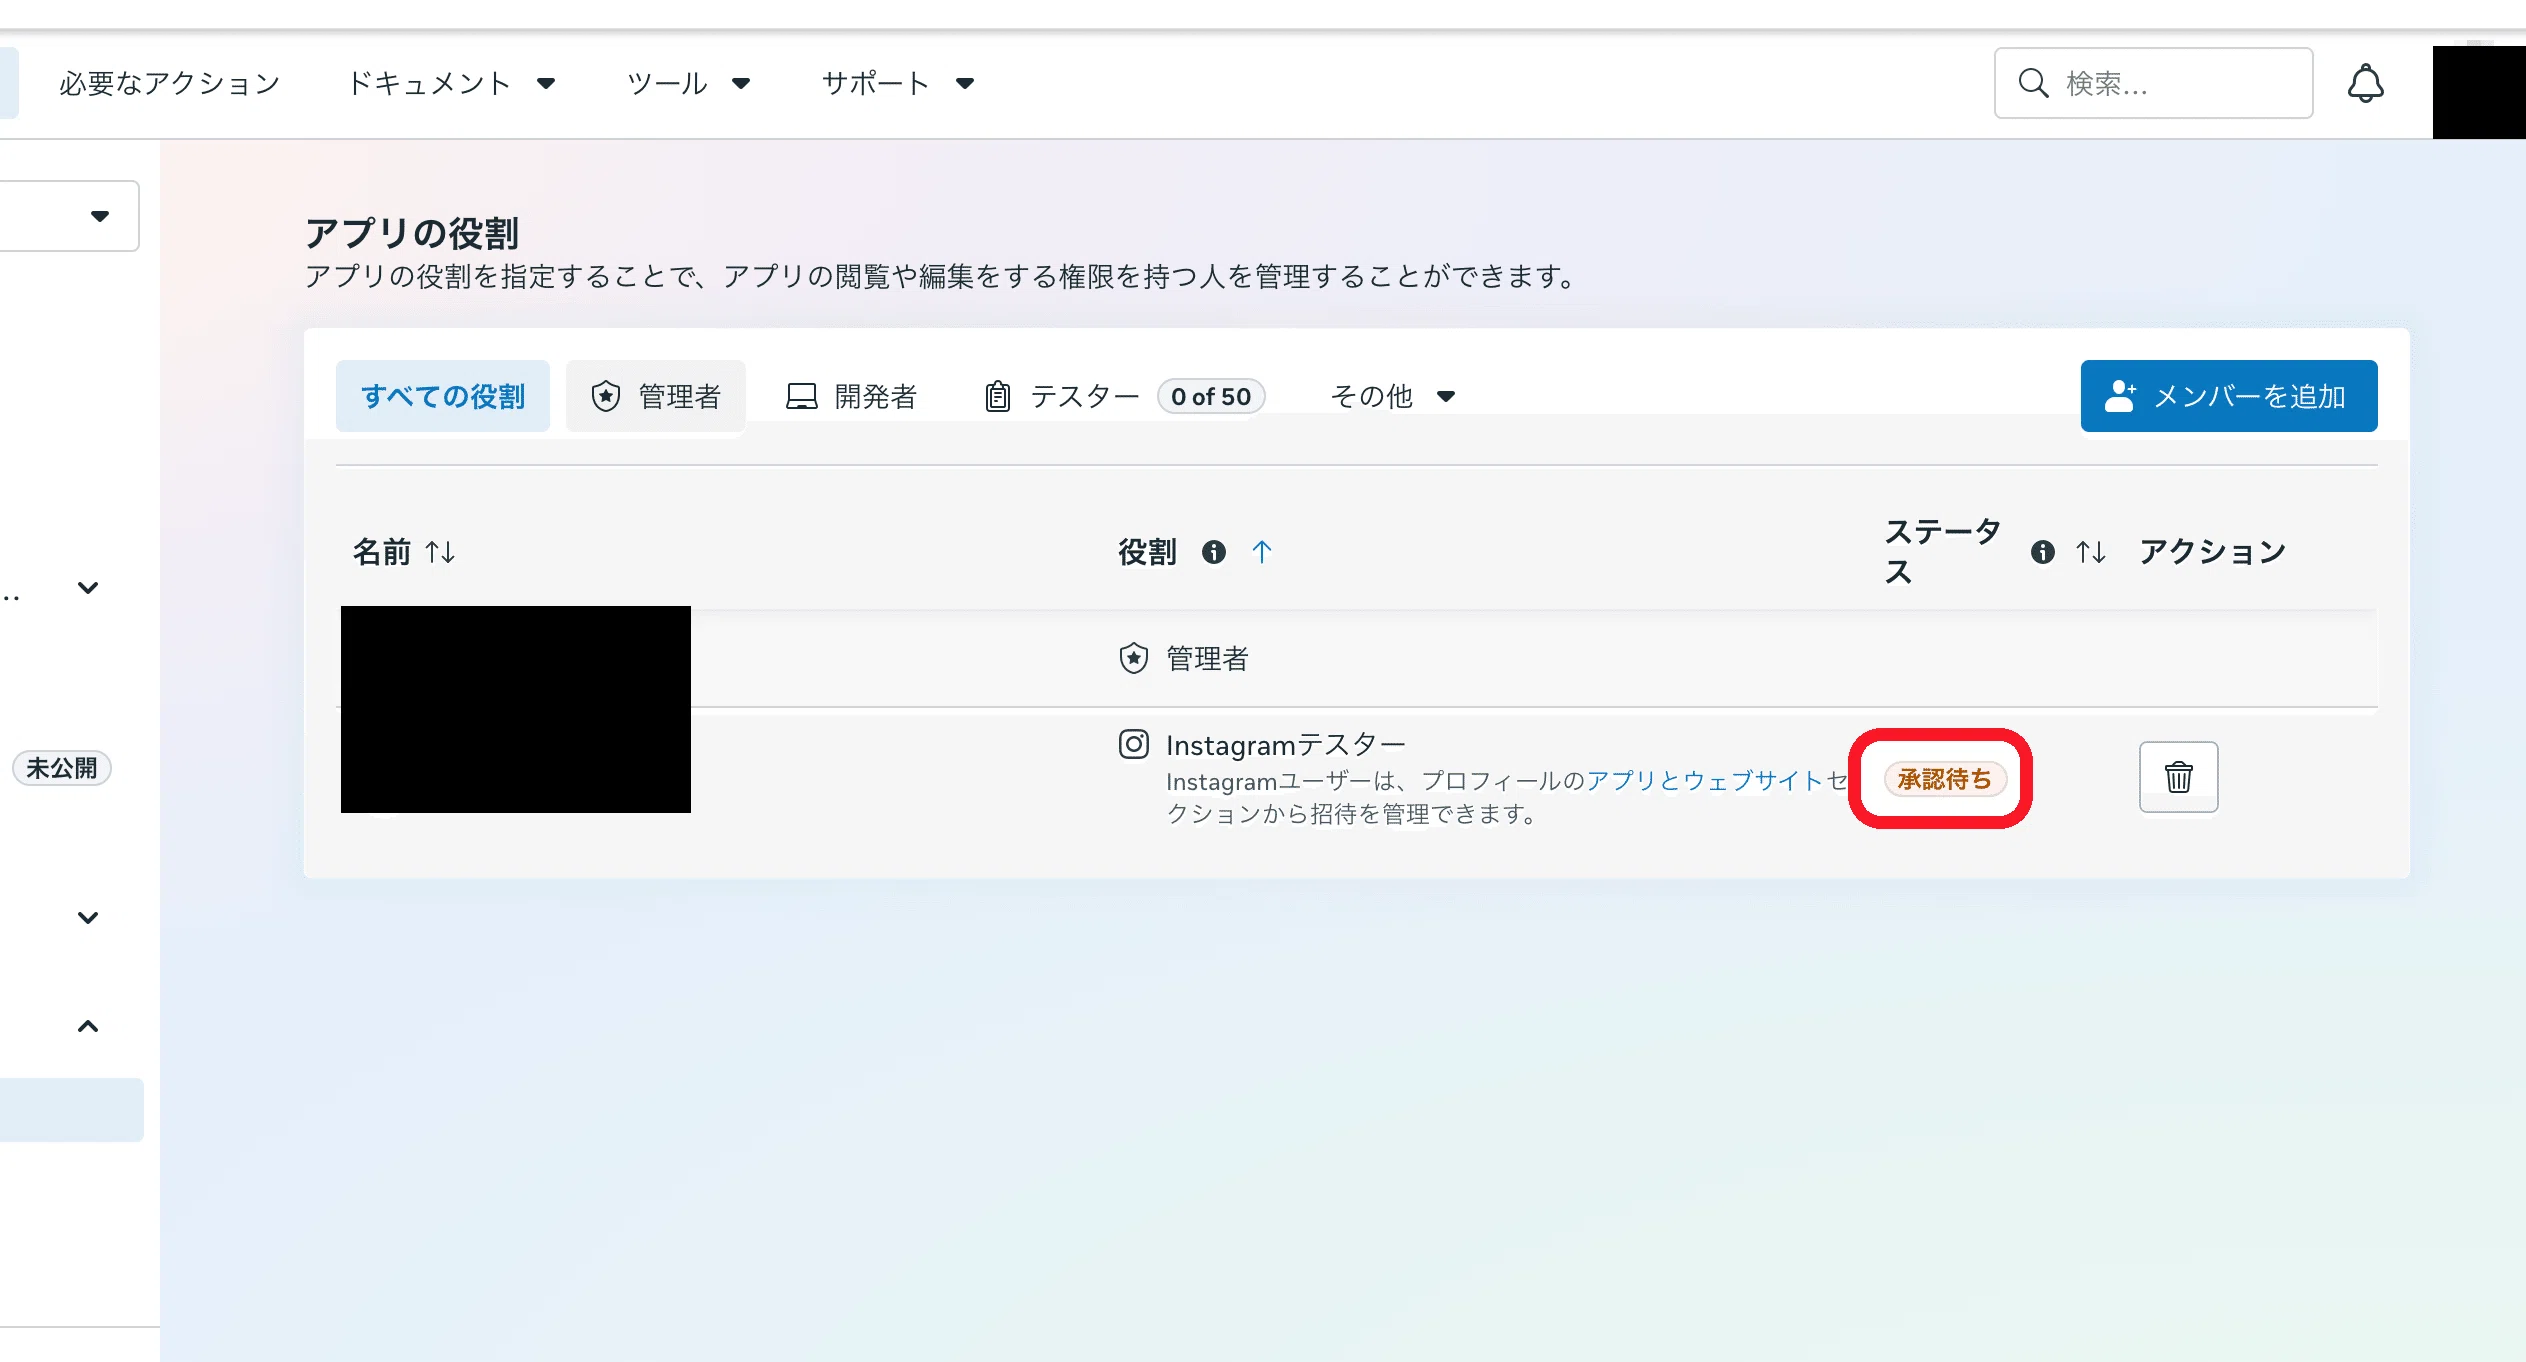Focus the 検索 search field

pos(2153,83)
